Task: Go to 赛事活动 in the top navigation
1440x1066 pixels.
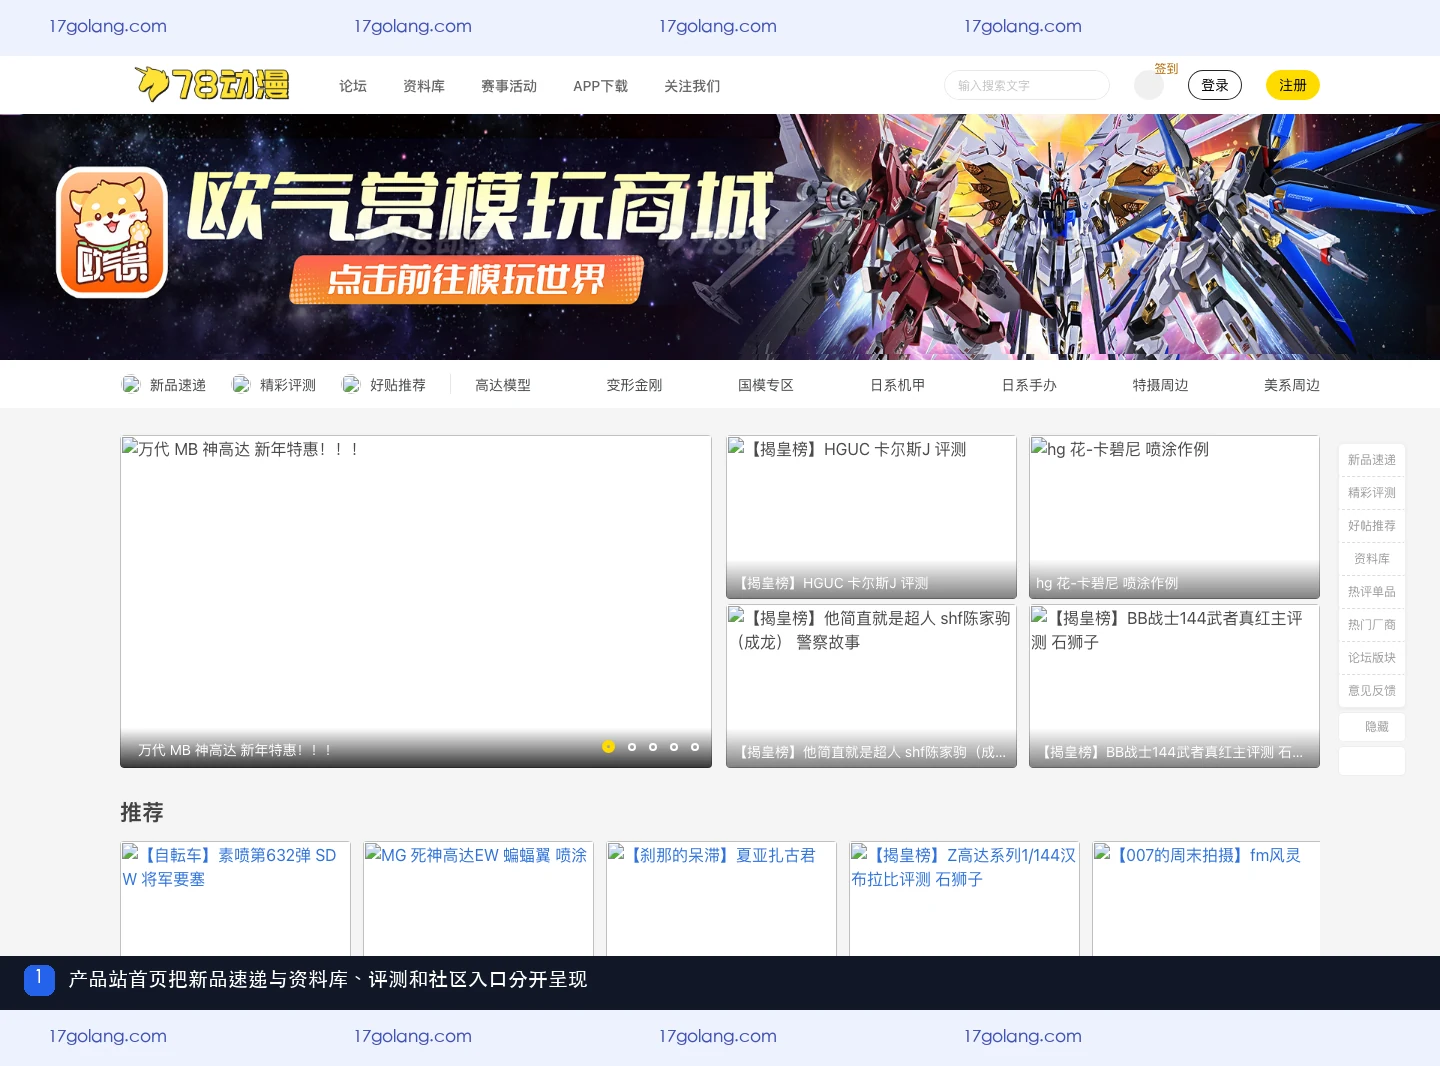Action: (x=509, y=86)
